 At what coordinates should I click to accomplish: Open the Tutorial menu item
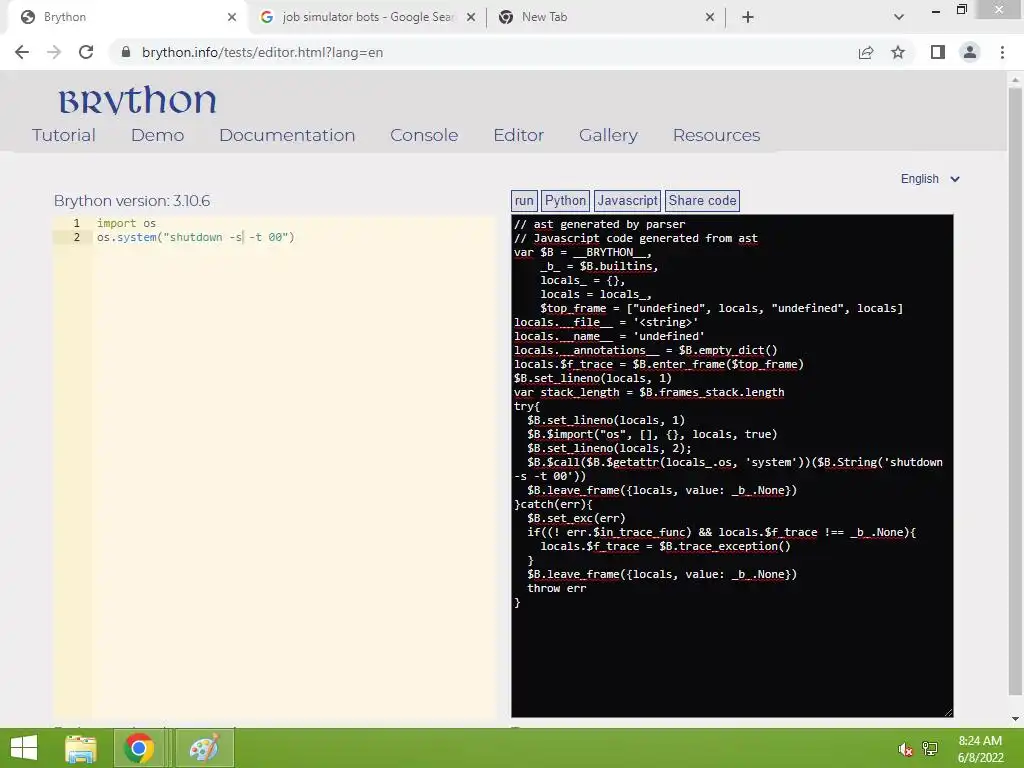point(63,135)
